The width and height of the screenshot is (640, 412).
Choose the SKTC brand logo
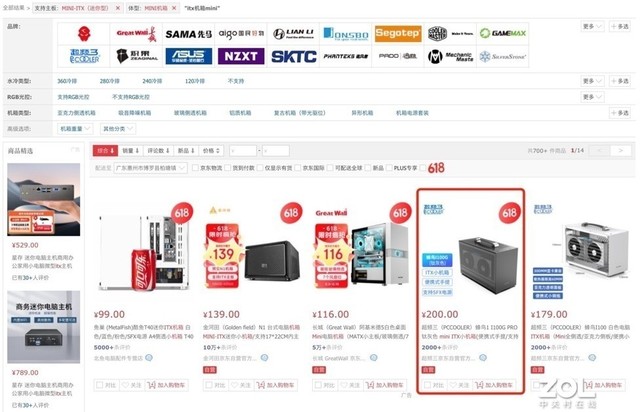click(x=294, y=56)
